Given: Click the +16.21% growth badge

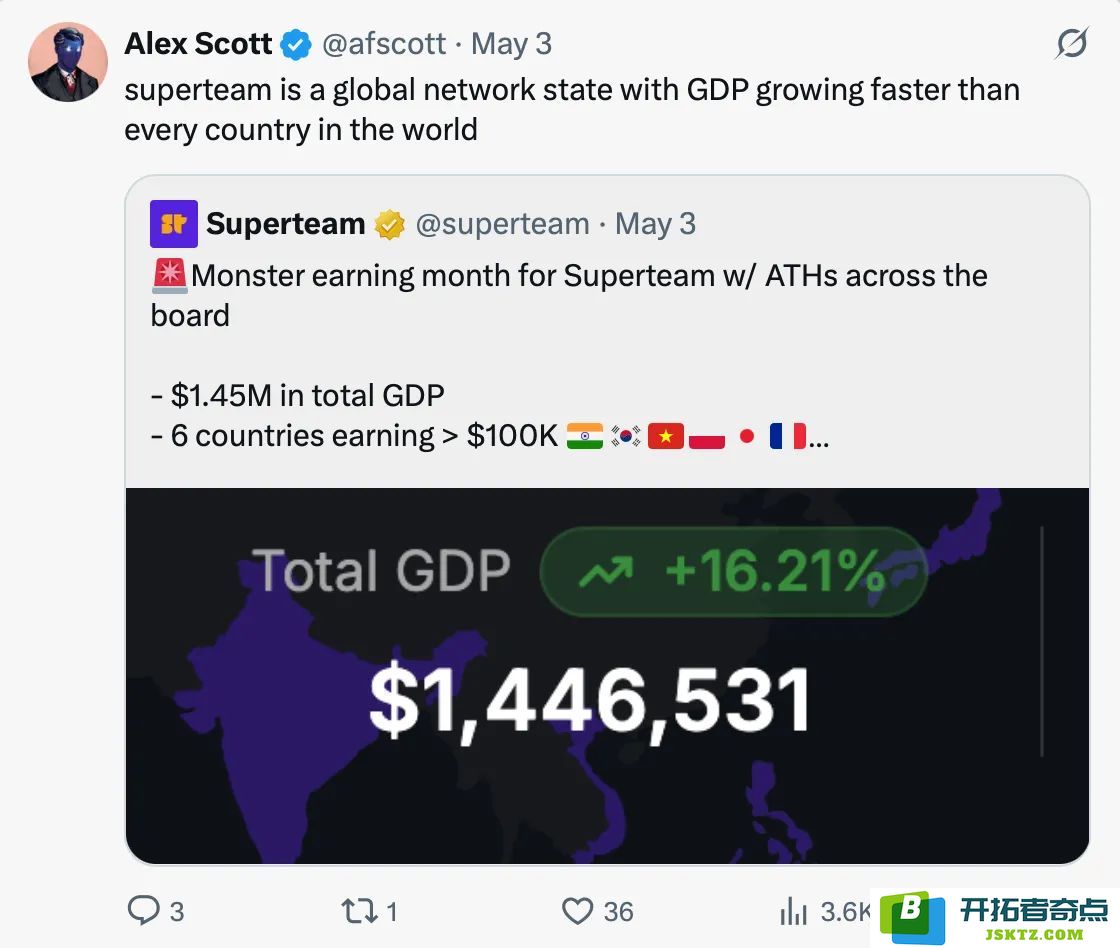Looking at the screenshot, I should [734, 572].
